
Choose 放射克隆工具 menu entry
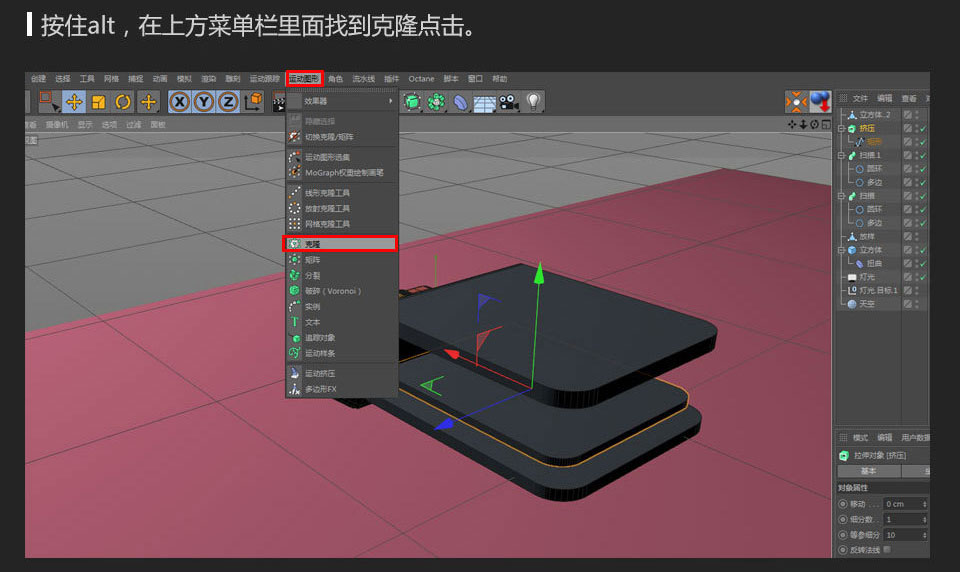point(342,209)
